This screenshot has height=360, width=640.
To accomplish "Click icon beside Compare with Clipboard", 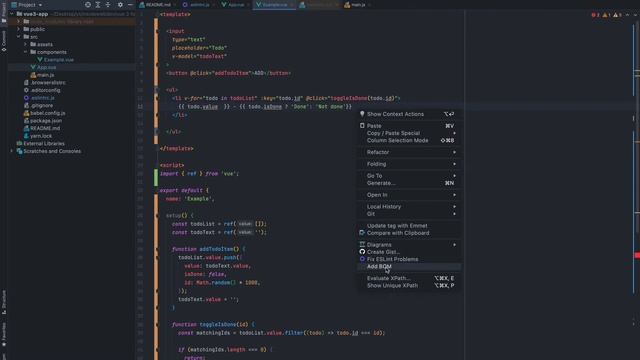I will tap(362, 233).
